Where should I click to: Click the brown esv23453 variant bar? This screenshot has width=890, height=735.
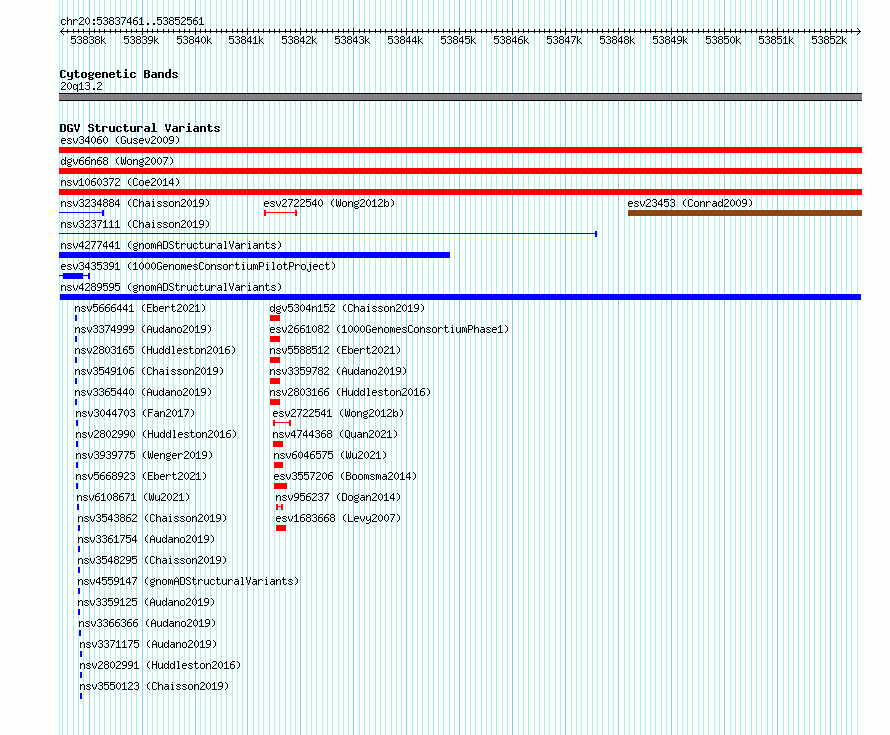coord(745,213)
